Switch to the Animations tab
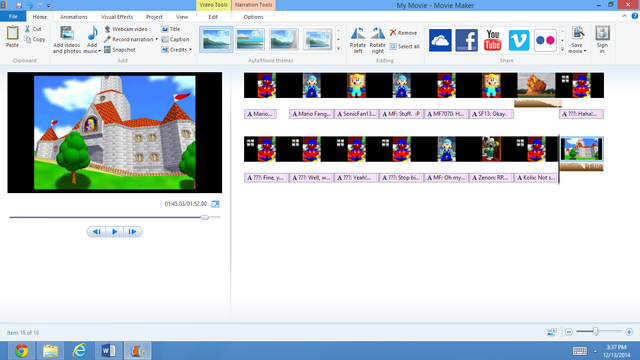Image resolution: width=640 pixels, height=360 pixels. click(x=74, y=17)
